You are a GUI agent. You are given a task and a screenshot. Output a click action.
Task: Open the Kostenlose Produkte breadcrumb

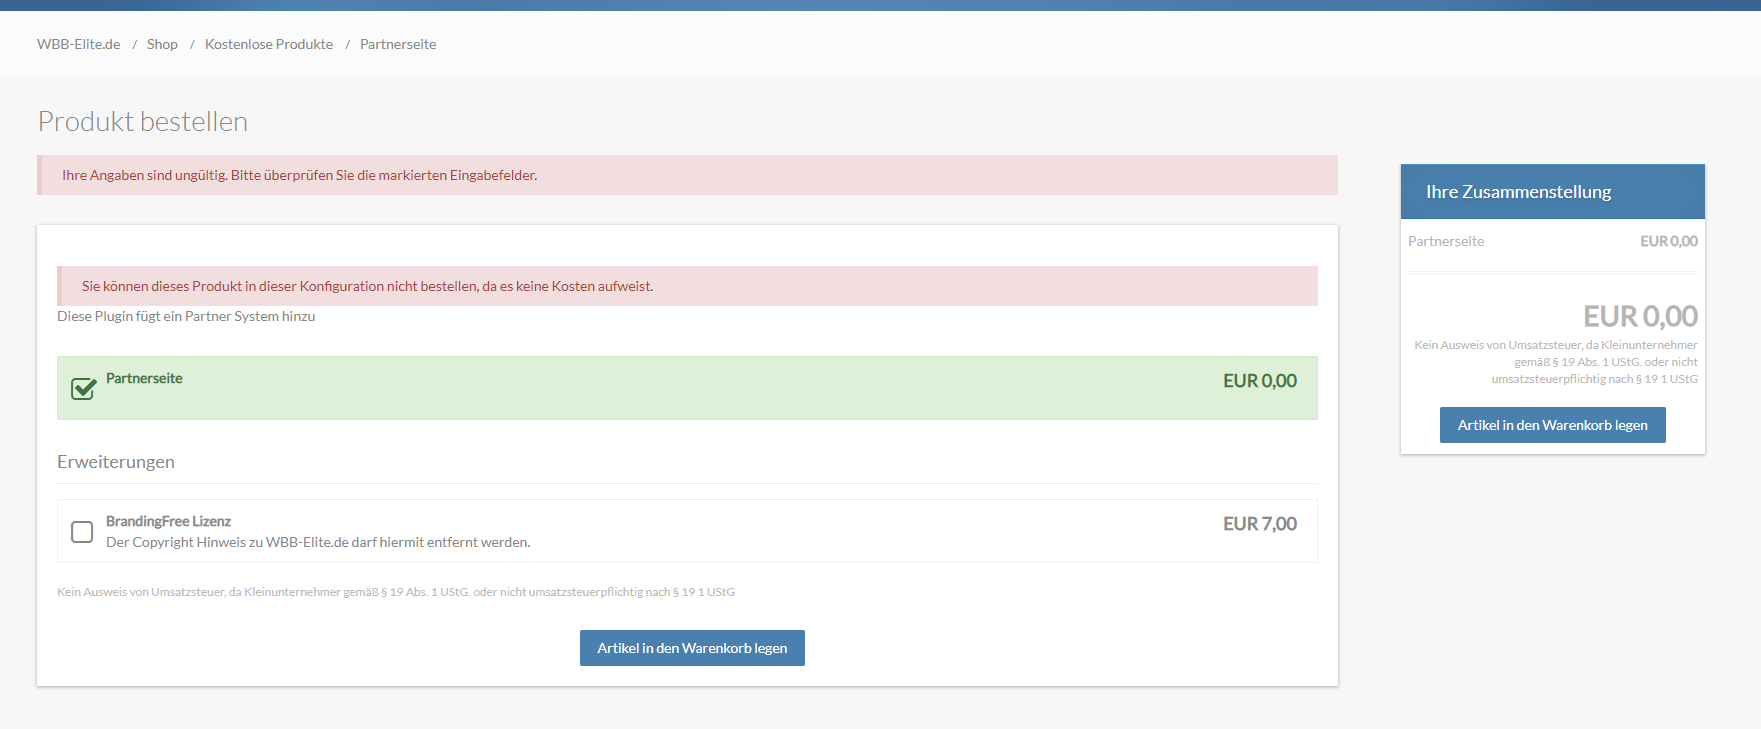coord(269,44)
